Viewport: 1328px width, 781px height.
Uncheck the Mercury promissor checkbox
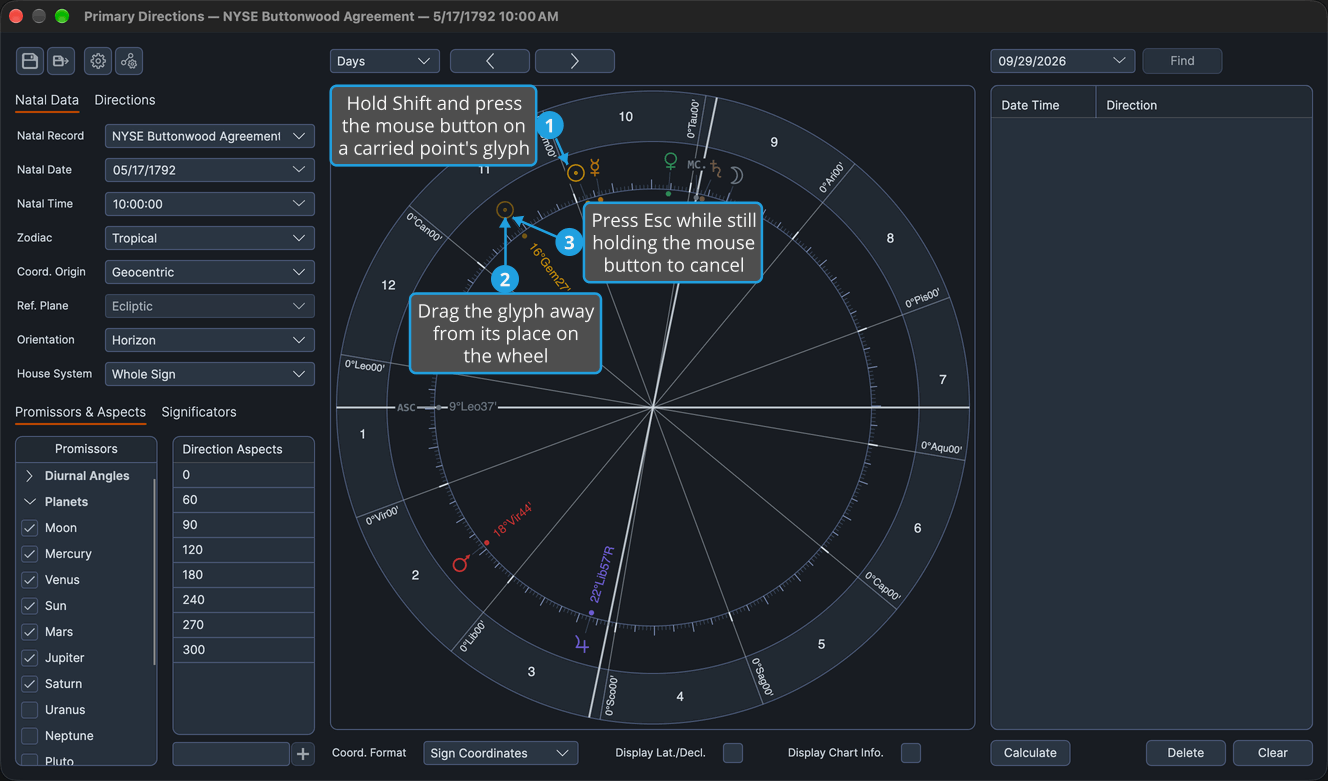coord(30,554)
